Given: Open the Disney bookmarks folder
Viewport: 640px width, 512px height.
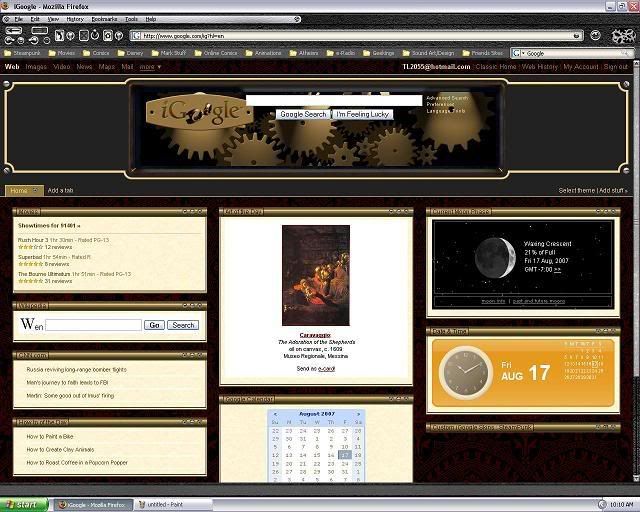Looking at the screenshot, I should point(131,53).
